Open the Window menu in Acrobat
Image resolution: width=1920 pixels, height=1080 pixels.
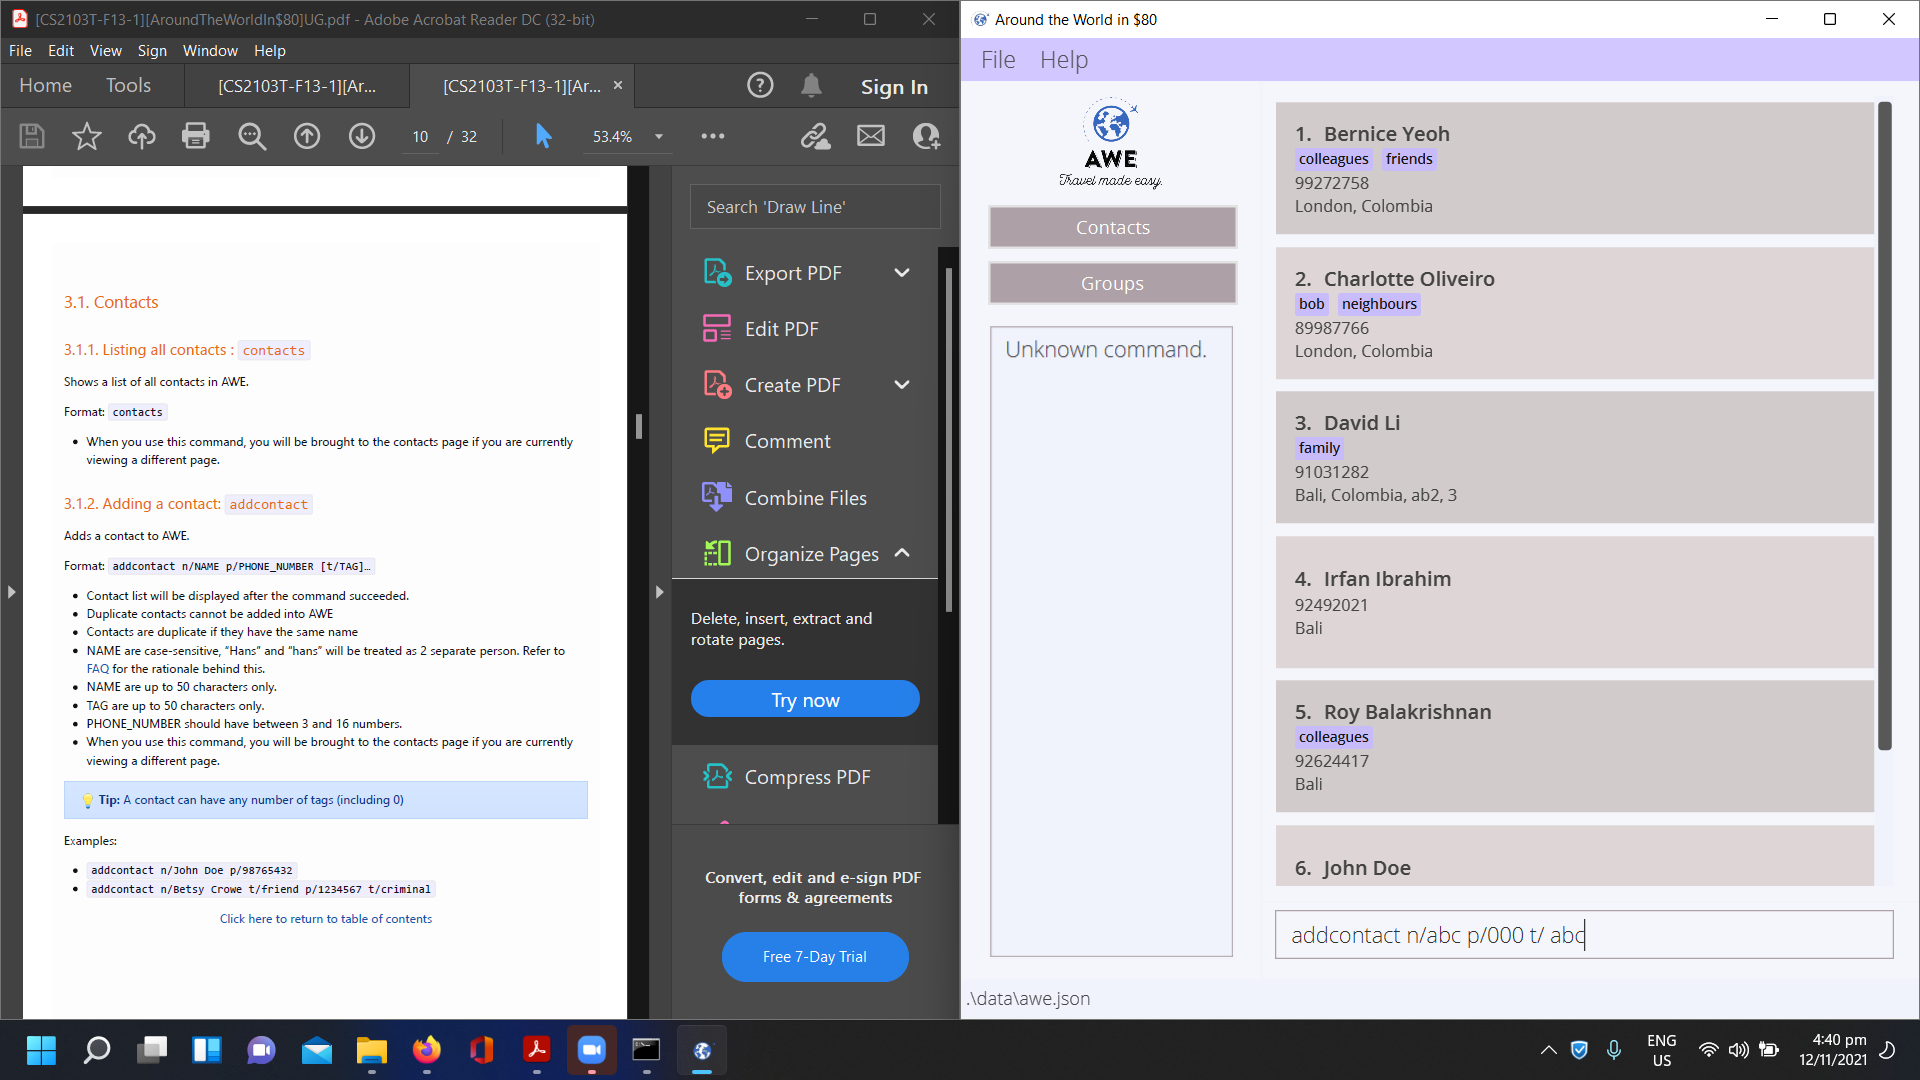point(210,50)
